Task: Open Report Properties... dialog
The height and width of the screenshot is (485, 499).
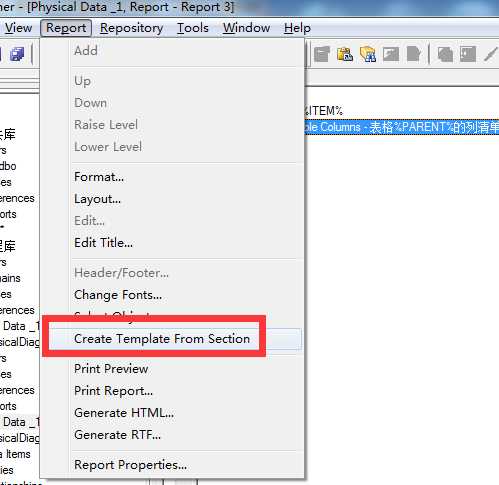Action: pos(130,465)
